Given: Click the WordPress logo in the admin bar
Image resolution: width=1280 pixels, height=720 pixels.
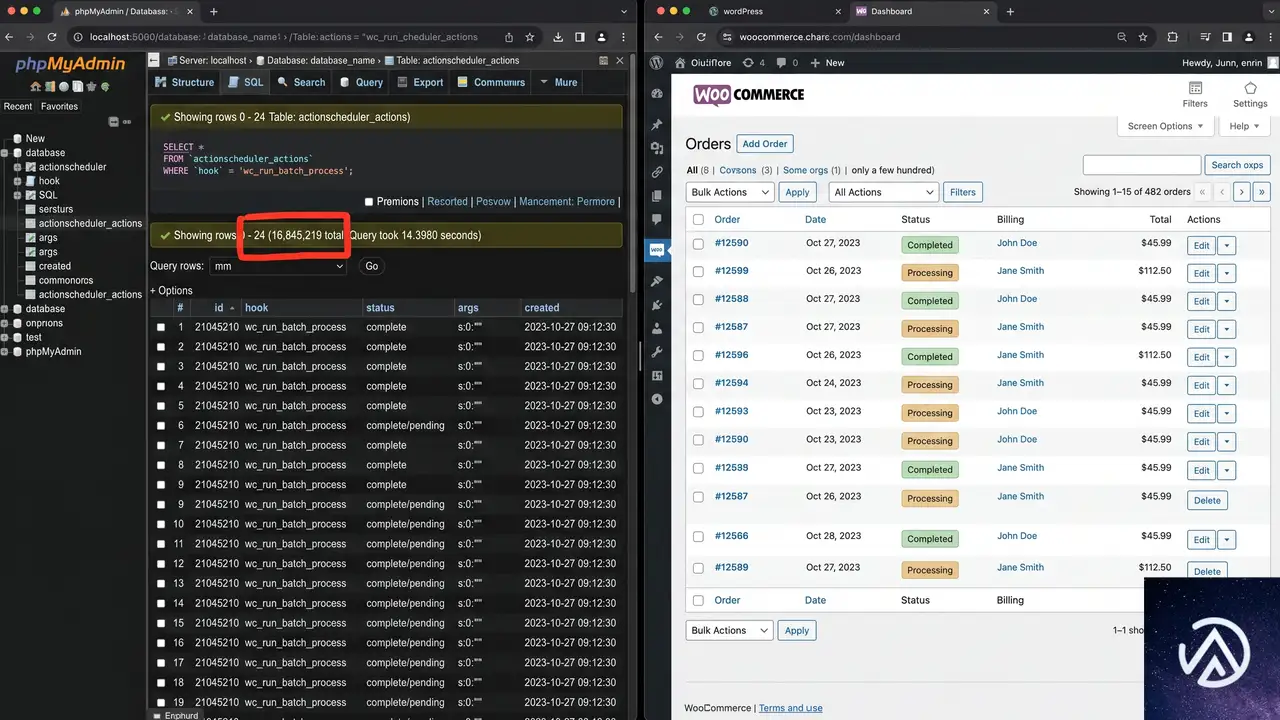Looking at the screenshot, I should [656, 62].
